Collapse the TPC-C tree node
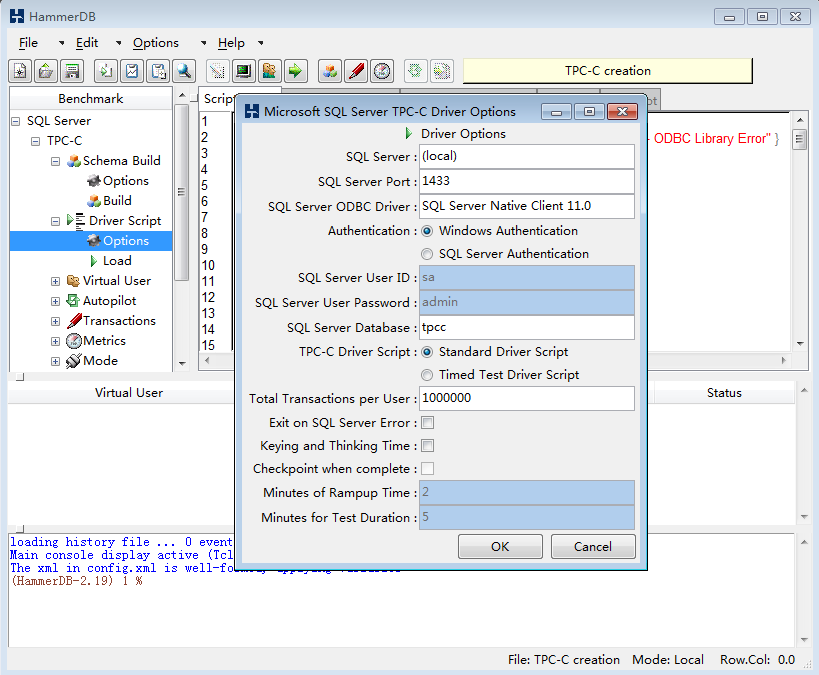Viewport: 819px width, 675px height. coord(36,141)
